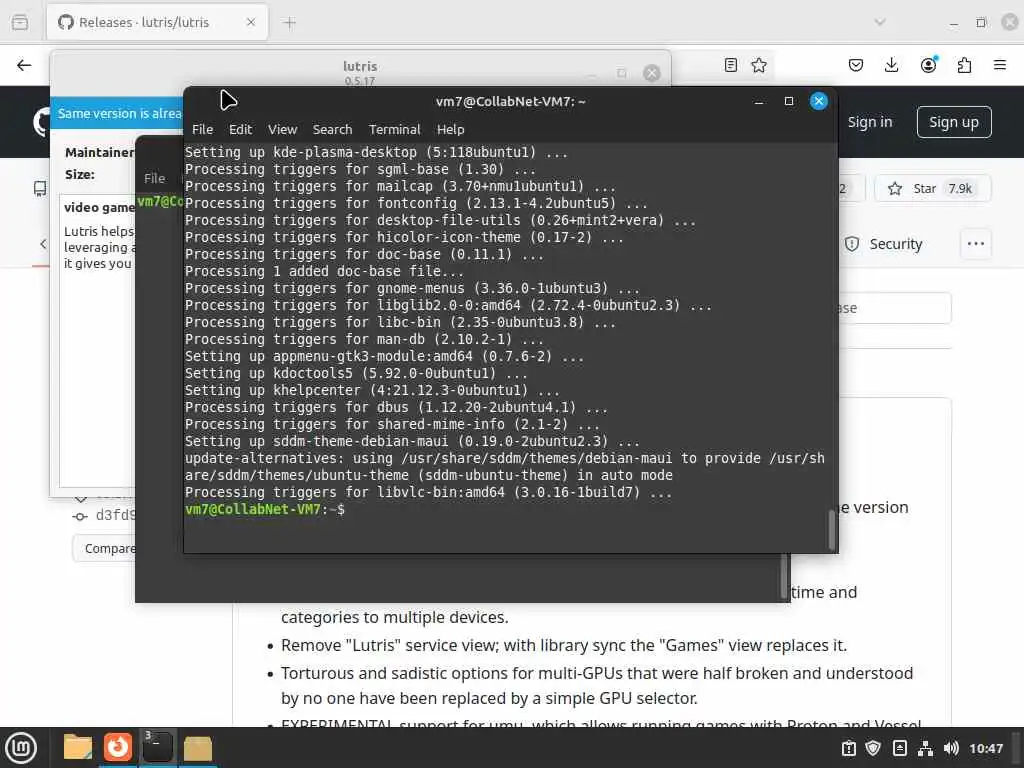Click the background terminal scrollbar
Viewport: 1024px width, 768px height.
[784, 577]
